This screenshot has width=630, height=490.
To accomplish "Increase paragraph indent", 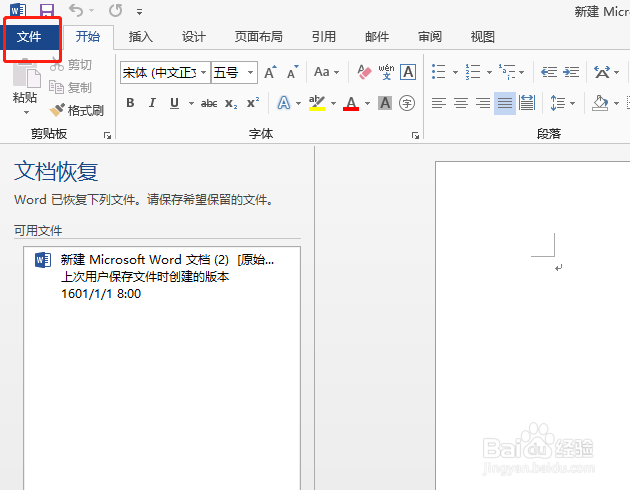I will pos(571,72).
